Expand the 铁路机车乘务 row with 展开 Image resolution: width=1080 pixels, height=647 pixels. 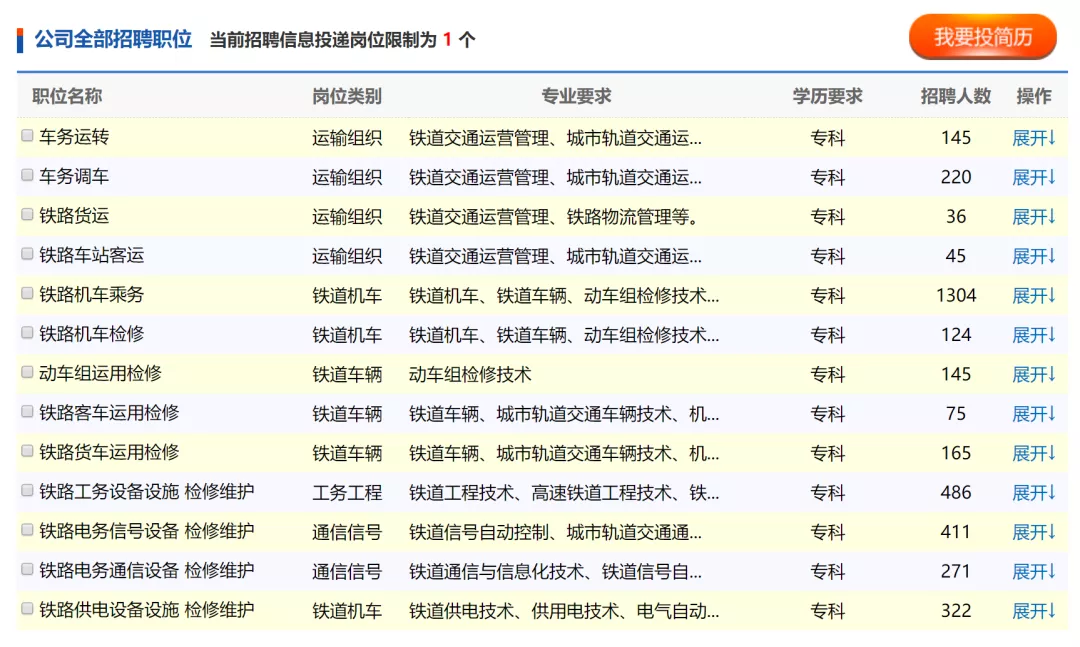click(x=1034, y=295)
